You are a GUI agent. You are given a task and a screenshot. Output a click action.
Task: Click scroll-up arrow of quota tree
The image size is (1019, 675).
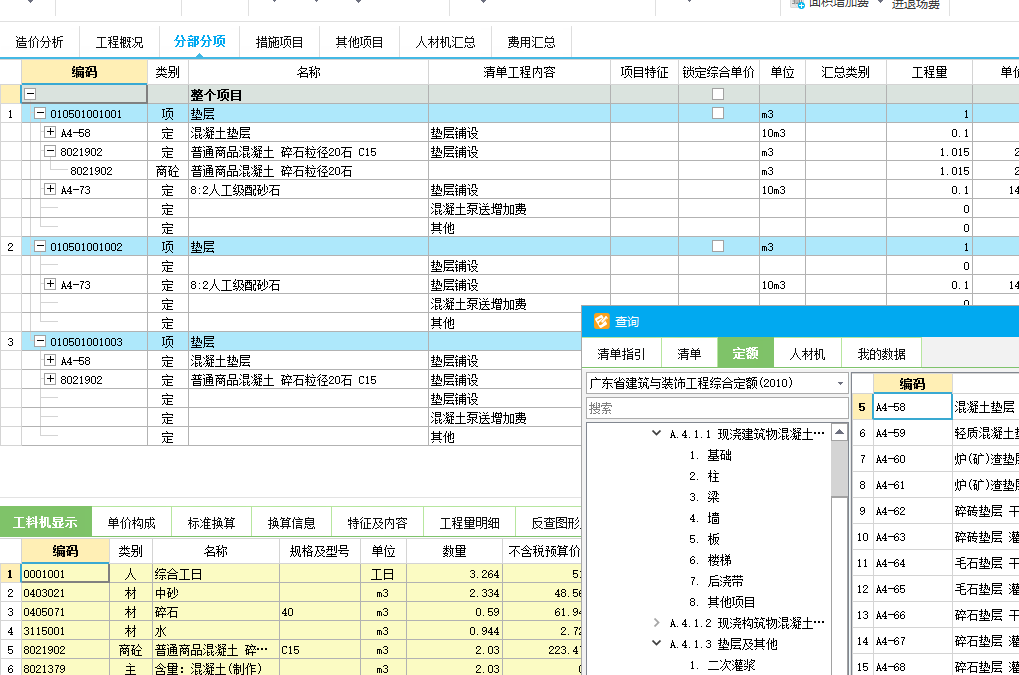(x=840, y=432)
